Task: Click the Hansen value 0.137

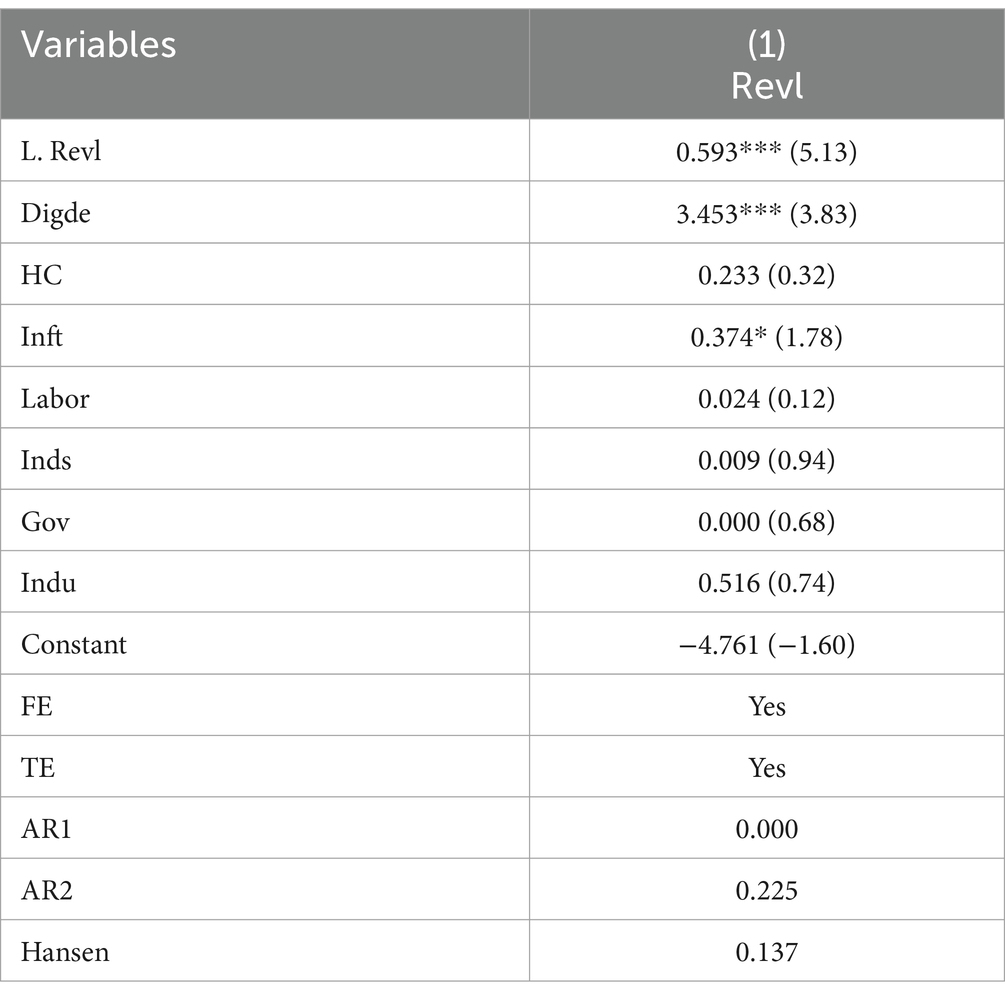Action: pyautogui.click(x=767, y=952)
